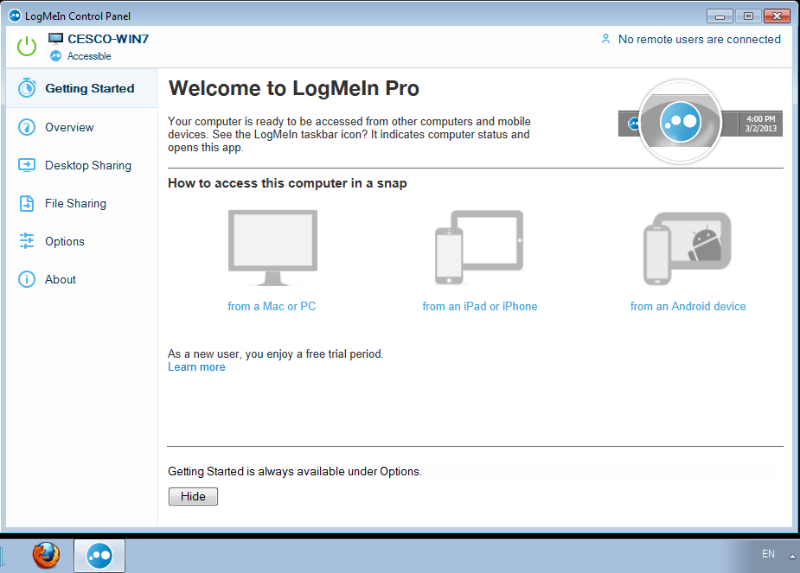Click 'As a new user, you enjoy a free trial period.'
Screen dimensions: 800x573
[x=276, y=354]
